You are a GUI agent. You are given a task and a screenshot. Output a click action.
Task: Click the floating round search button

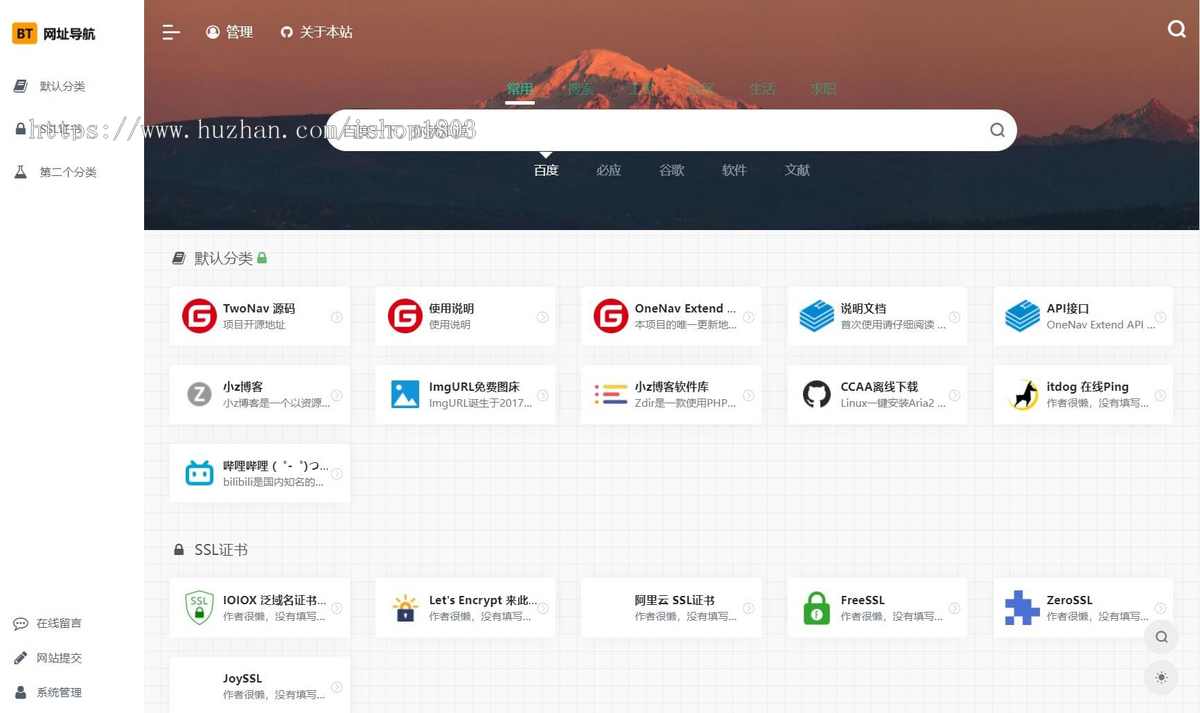click(1161, 637)
